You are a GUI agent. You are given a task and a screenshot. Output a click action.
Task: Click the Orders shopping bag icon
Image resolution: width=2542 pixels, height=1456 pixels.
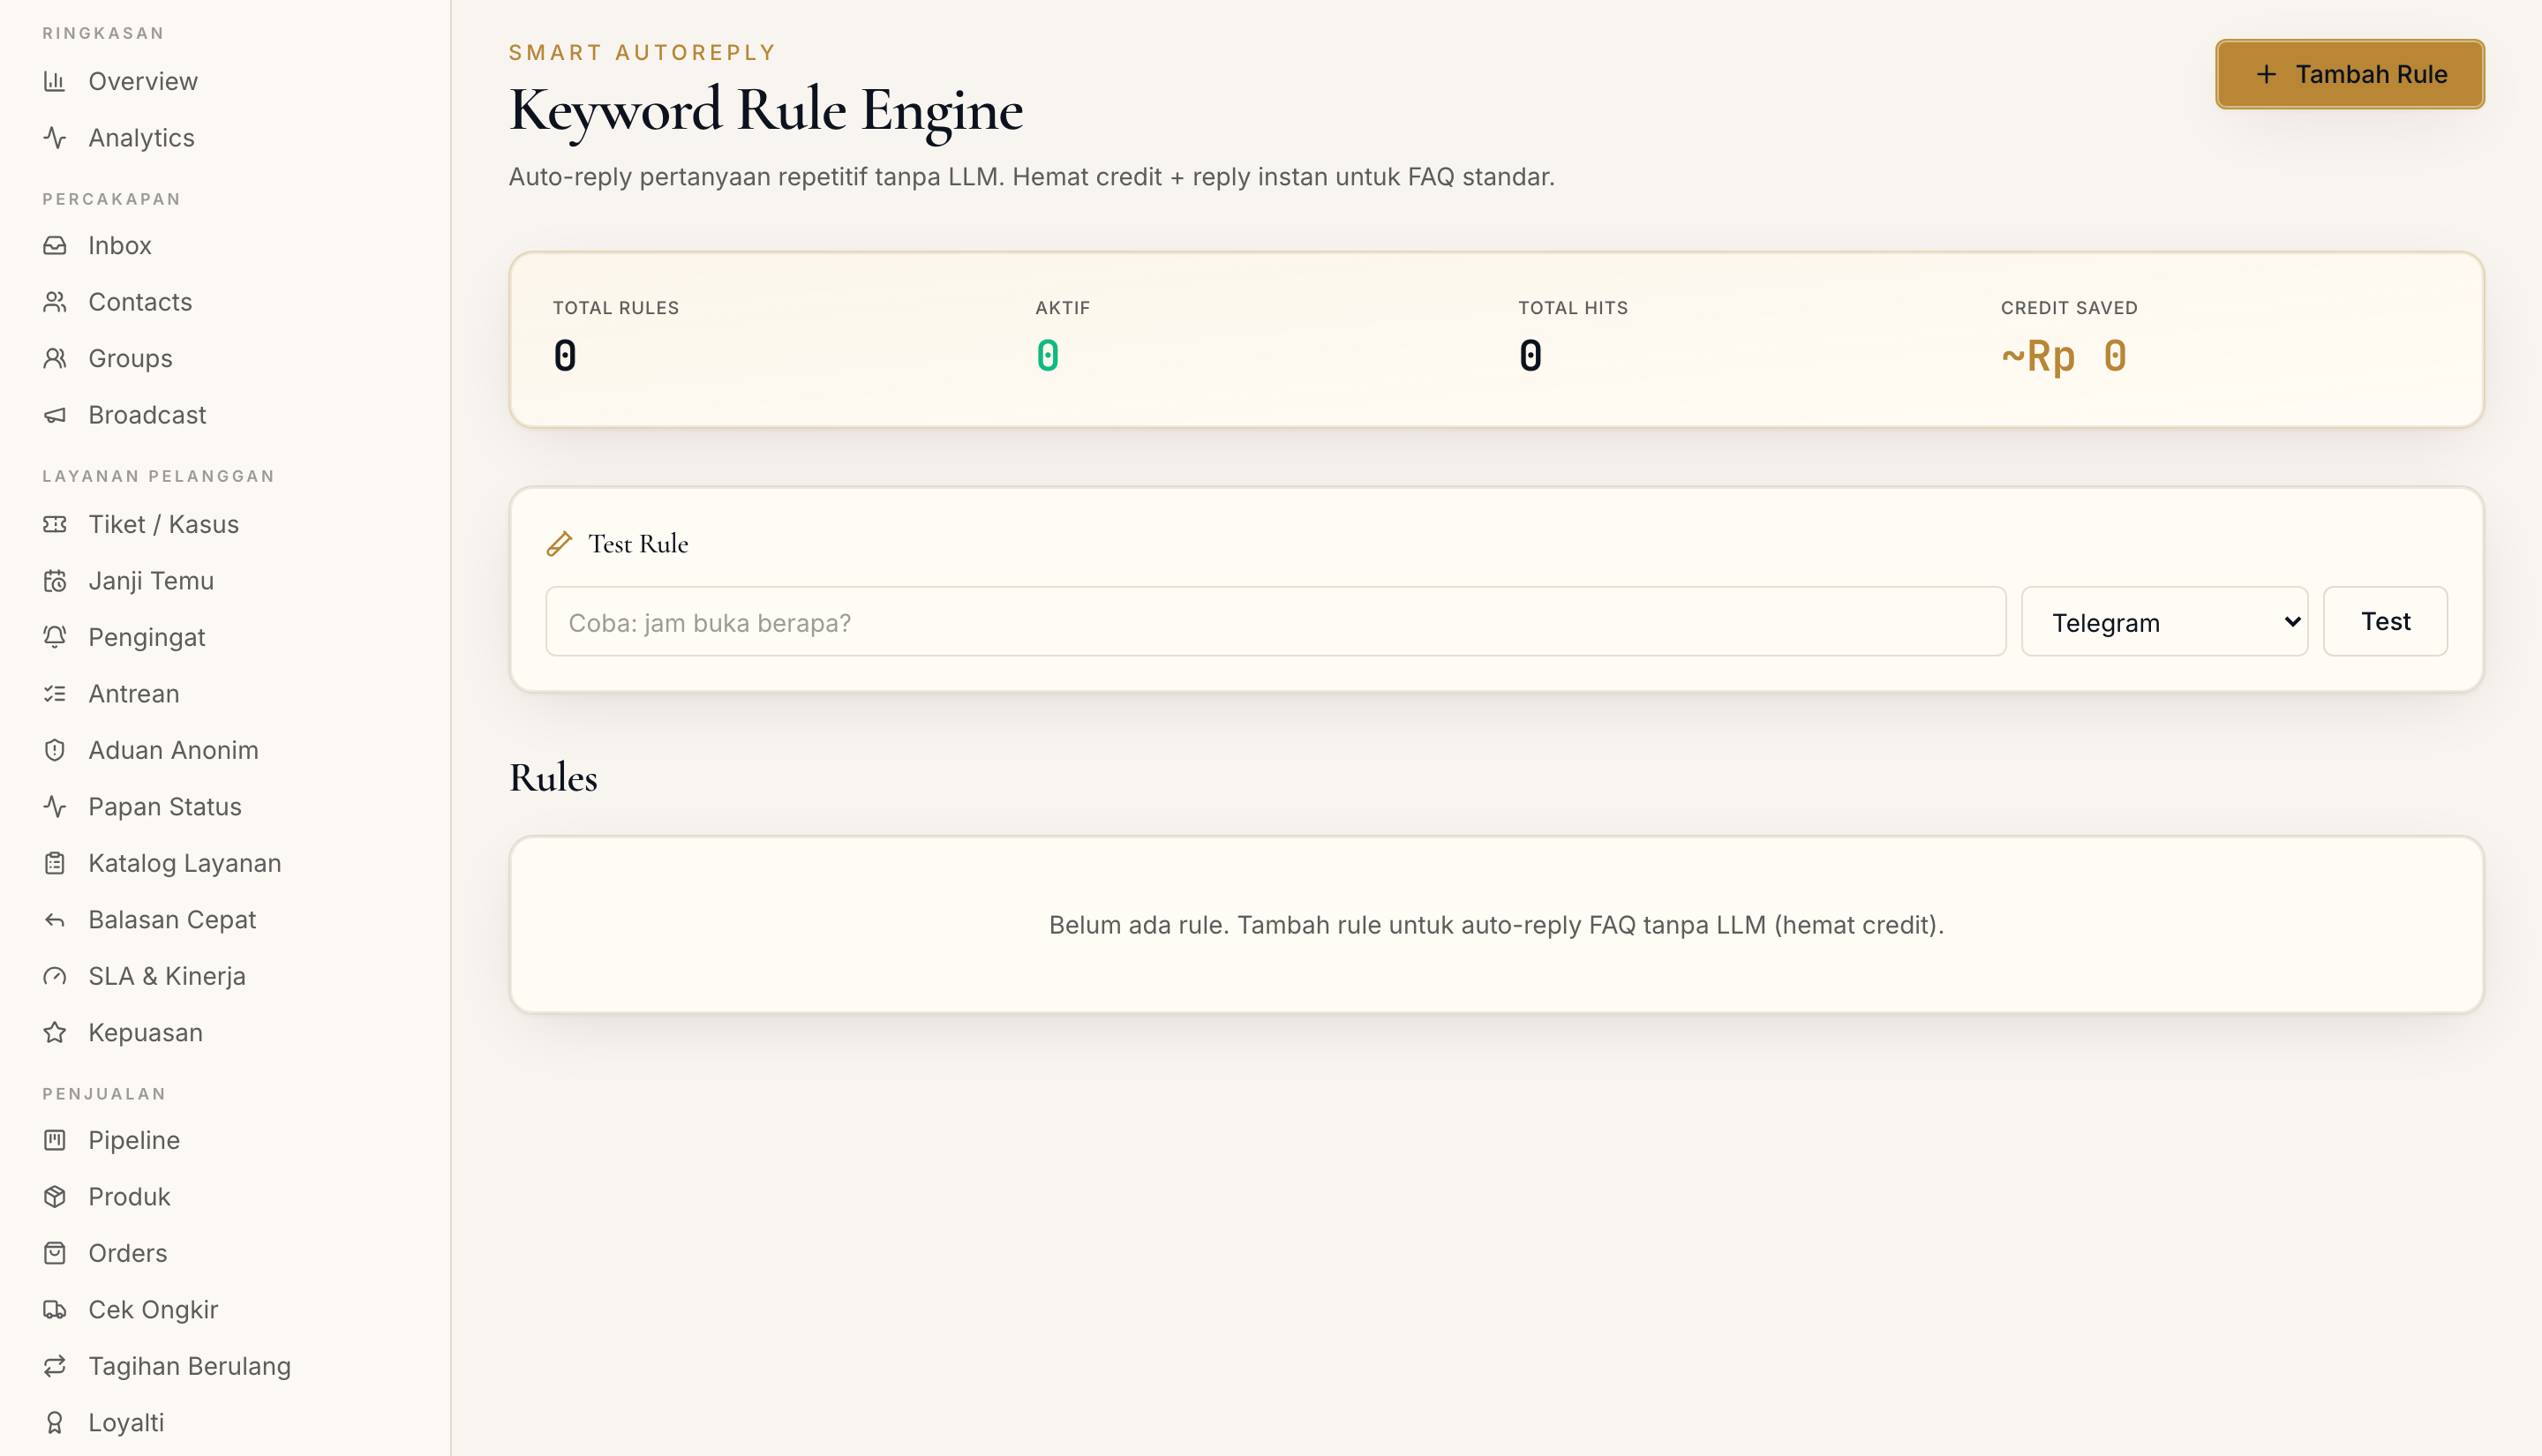(55, 1253)
